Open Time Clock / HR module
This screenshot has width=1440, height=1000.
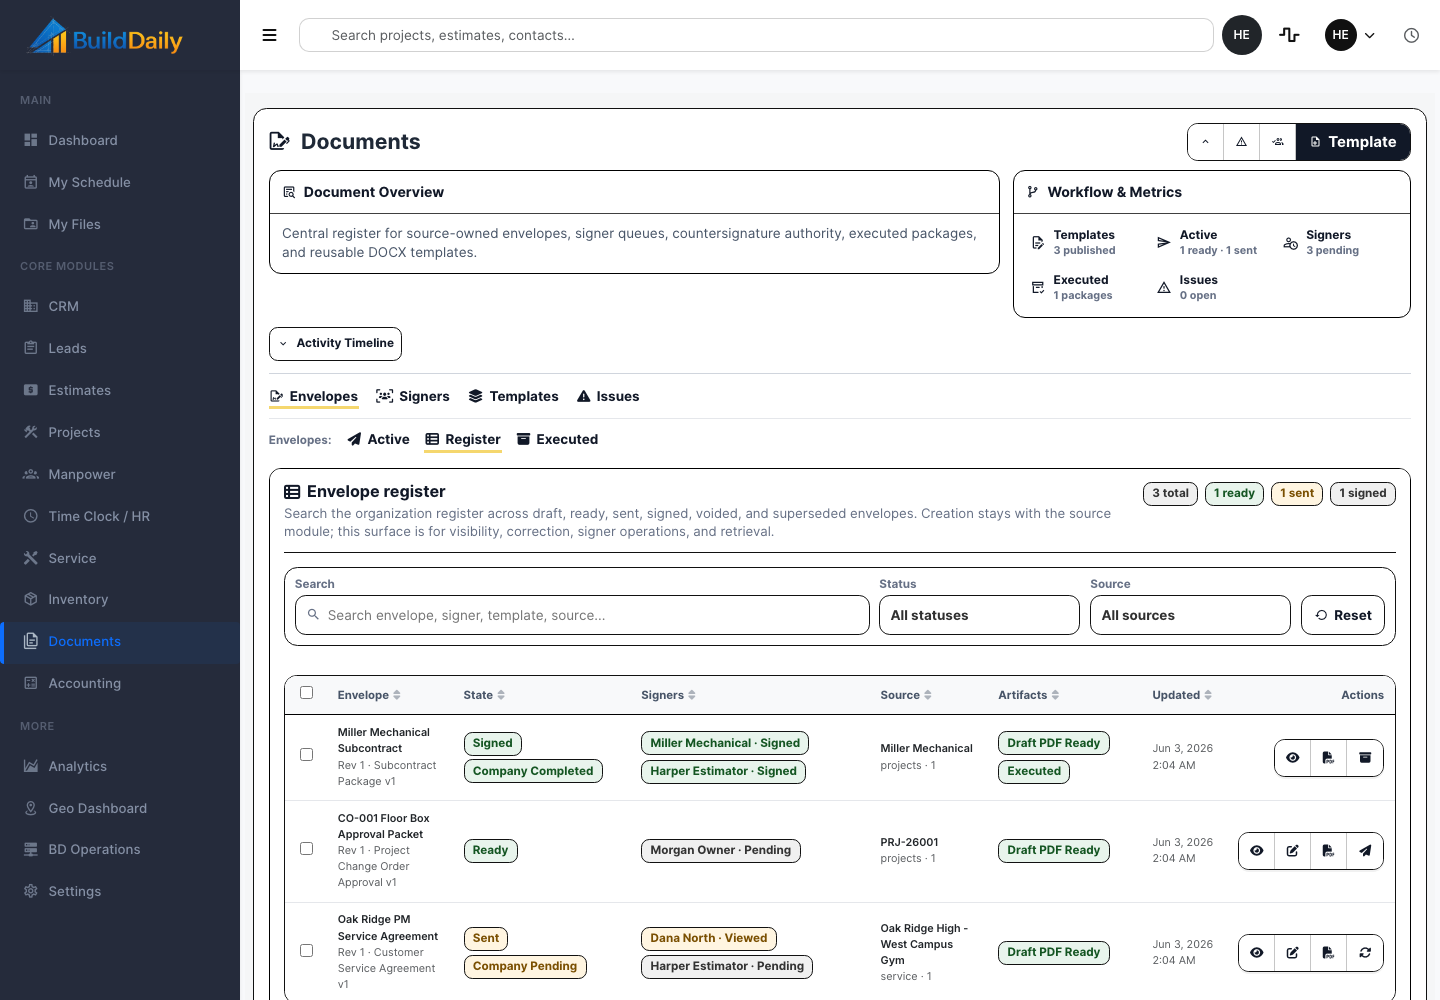(x=120, y=516)
